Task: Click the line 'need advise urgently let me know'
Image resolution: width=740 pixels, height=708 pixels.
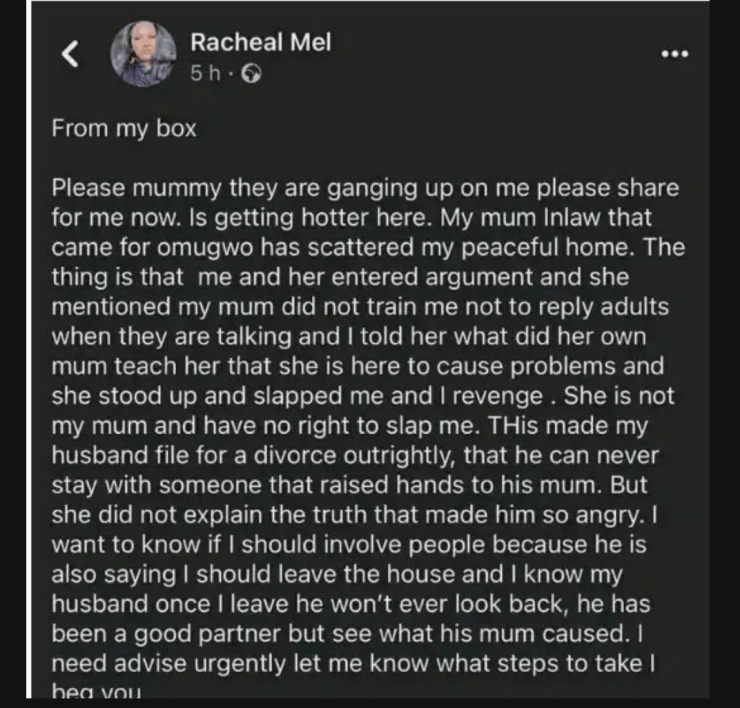Action: tap(353, 664)
